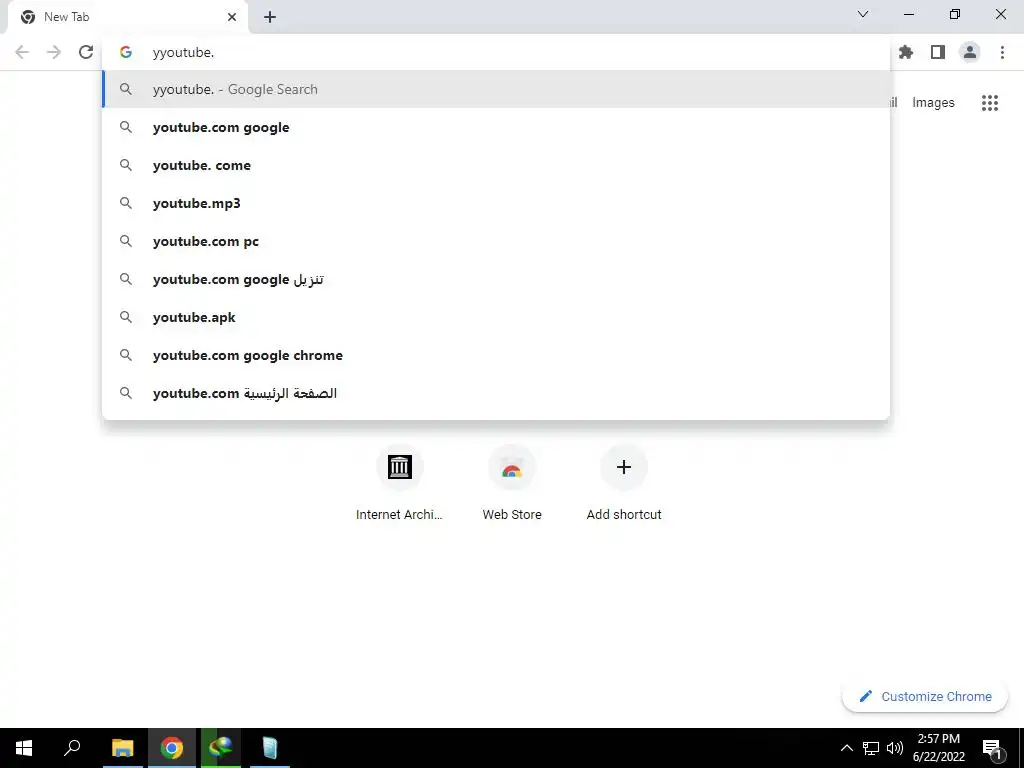Close the New Tab tab

click(x=232, y=17)
